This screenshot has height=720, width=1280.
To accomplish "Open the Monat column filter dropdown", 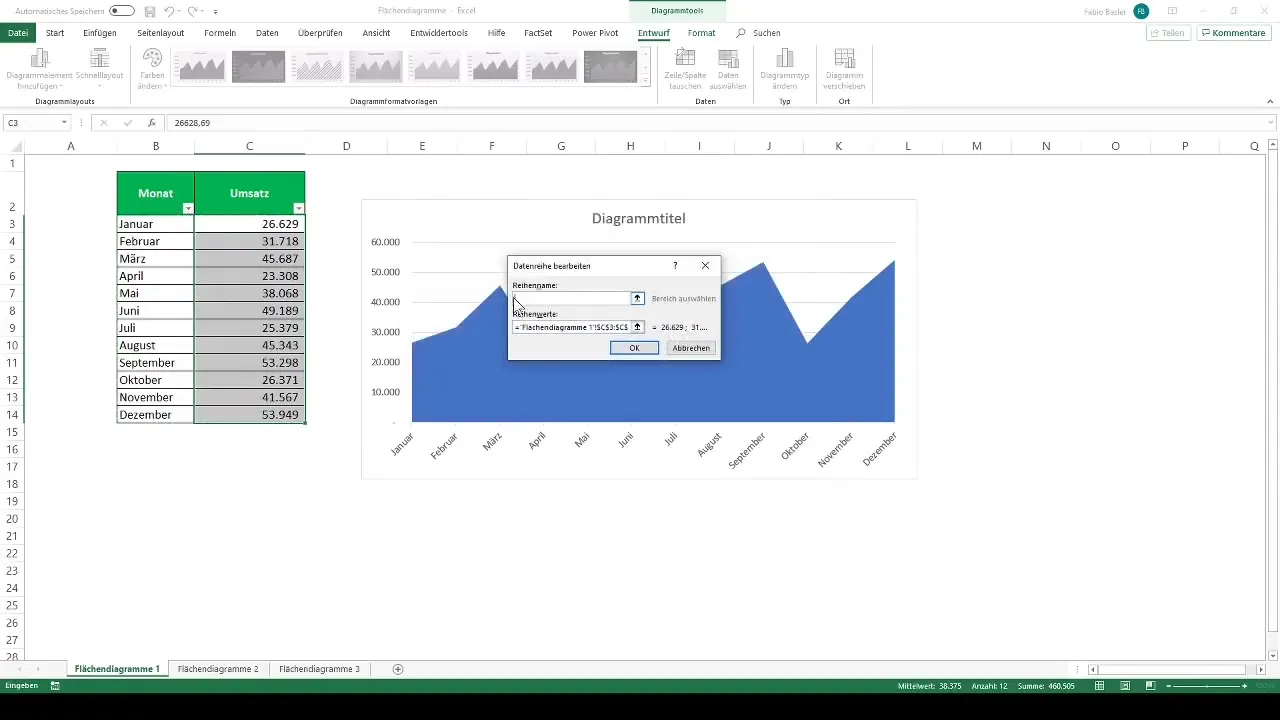I will pos(187,208).
